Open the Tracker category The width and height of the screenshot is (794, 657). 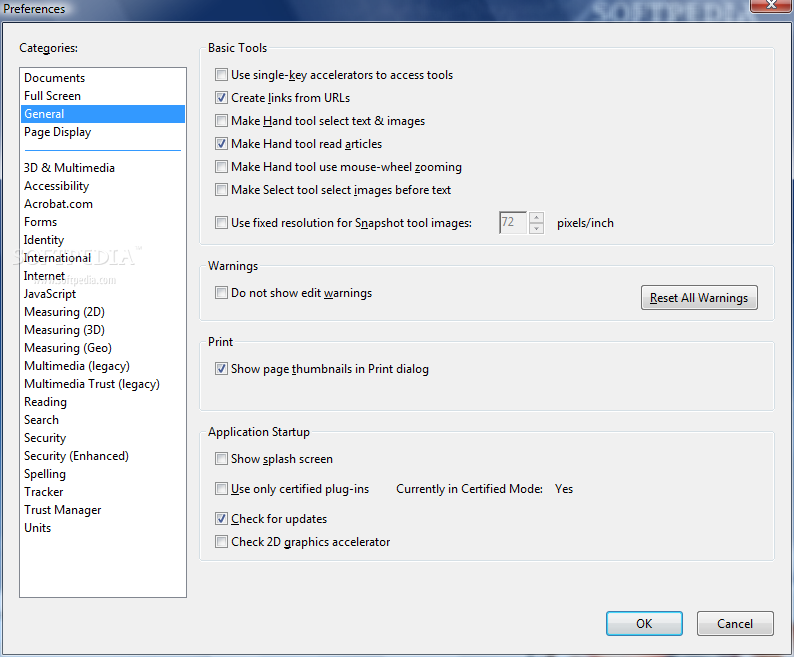pos(103,492)
